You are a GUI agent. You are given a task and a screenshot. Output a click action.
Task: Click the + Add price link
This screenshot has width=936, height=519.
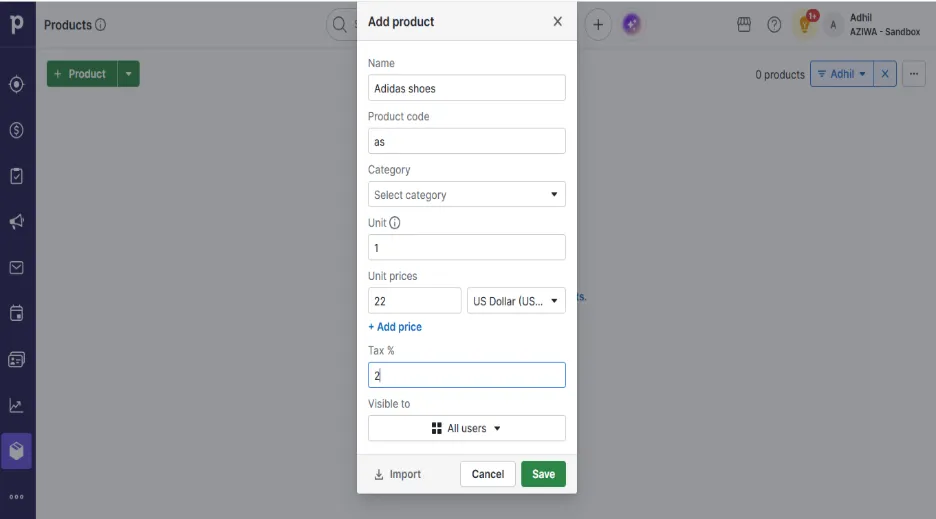pyautogui.click(x=395, y=327)
